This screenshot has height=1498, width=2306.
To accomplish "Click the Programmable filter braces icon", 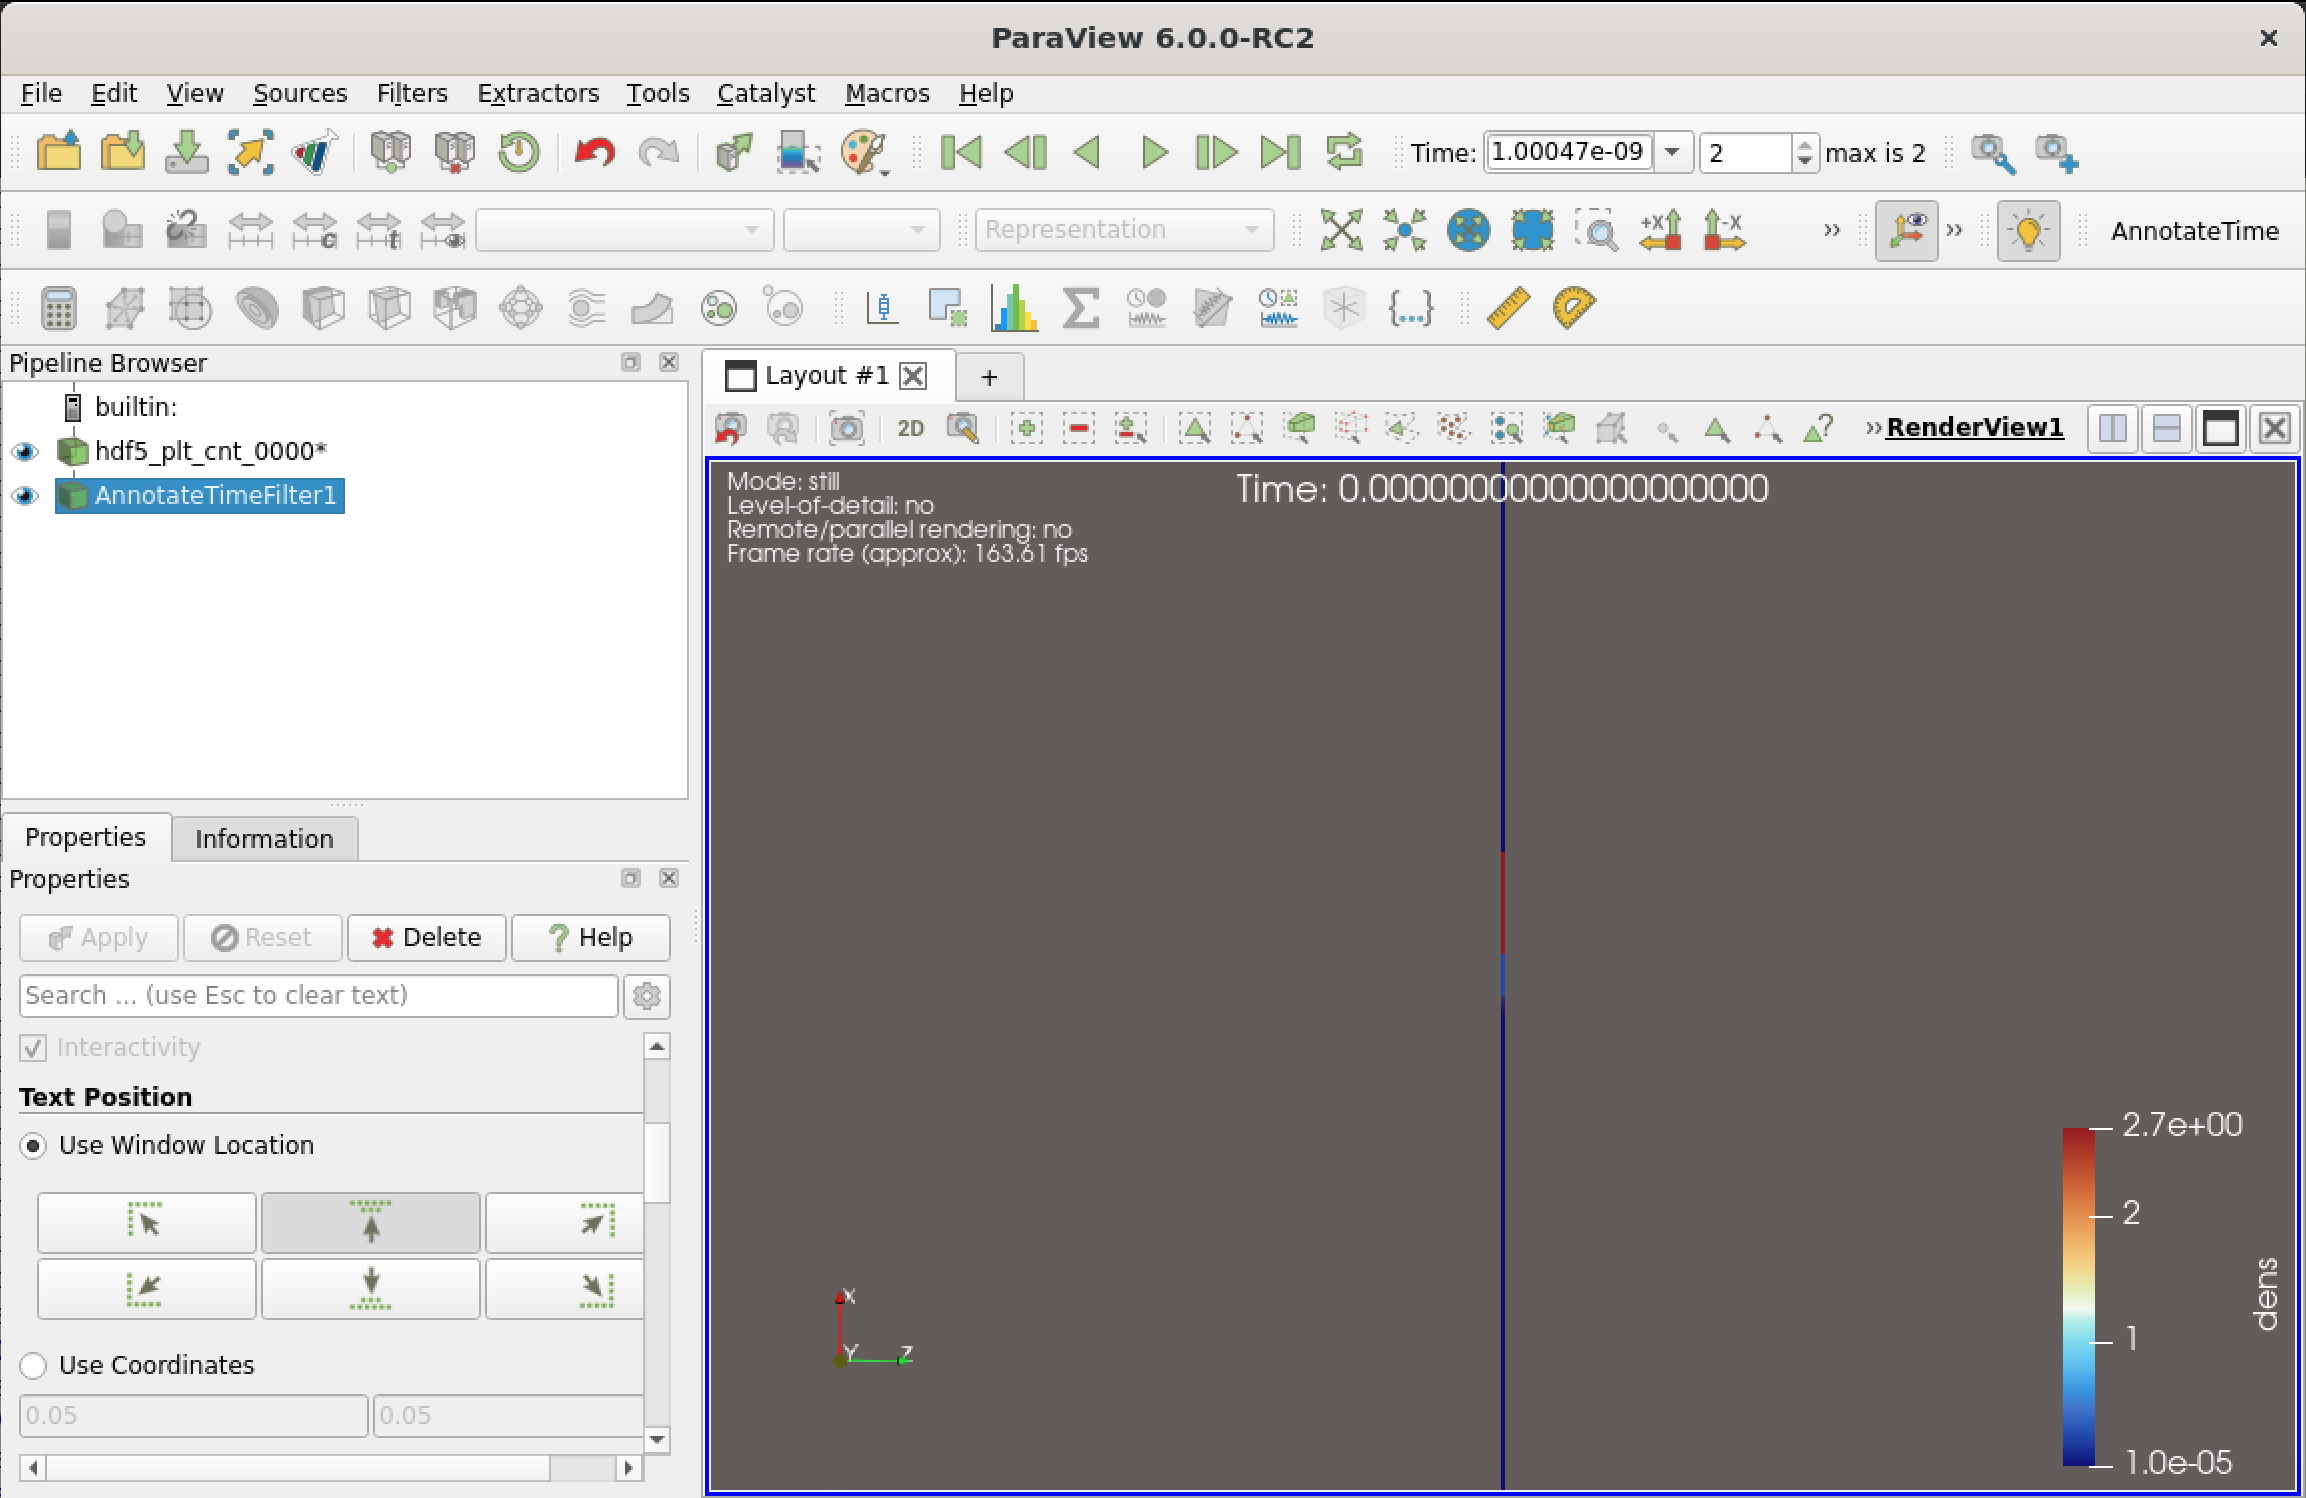I will click(x=1411, y=308).
